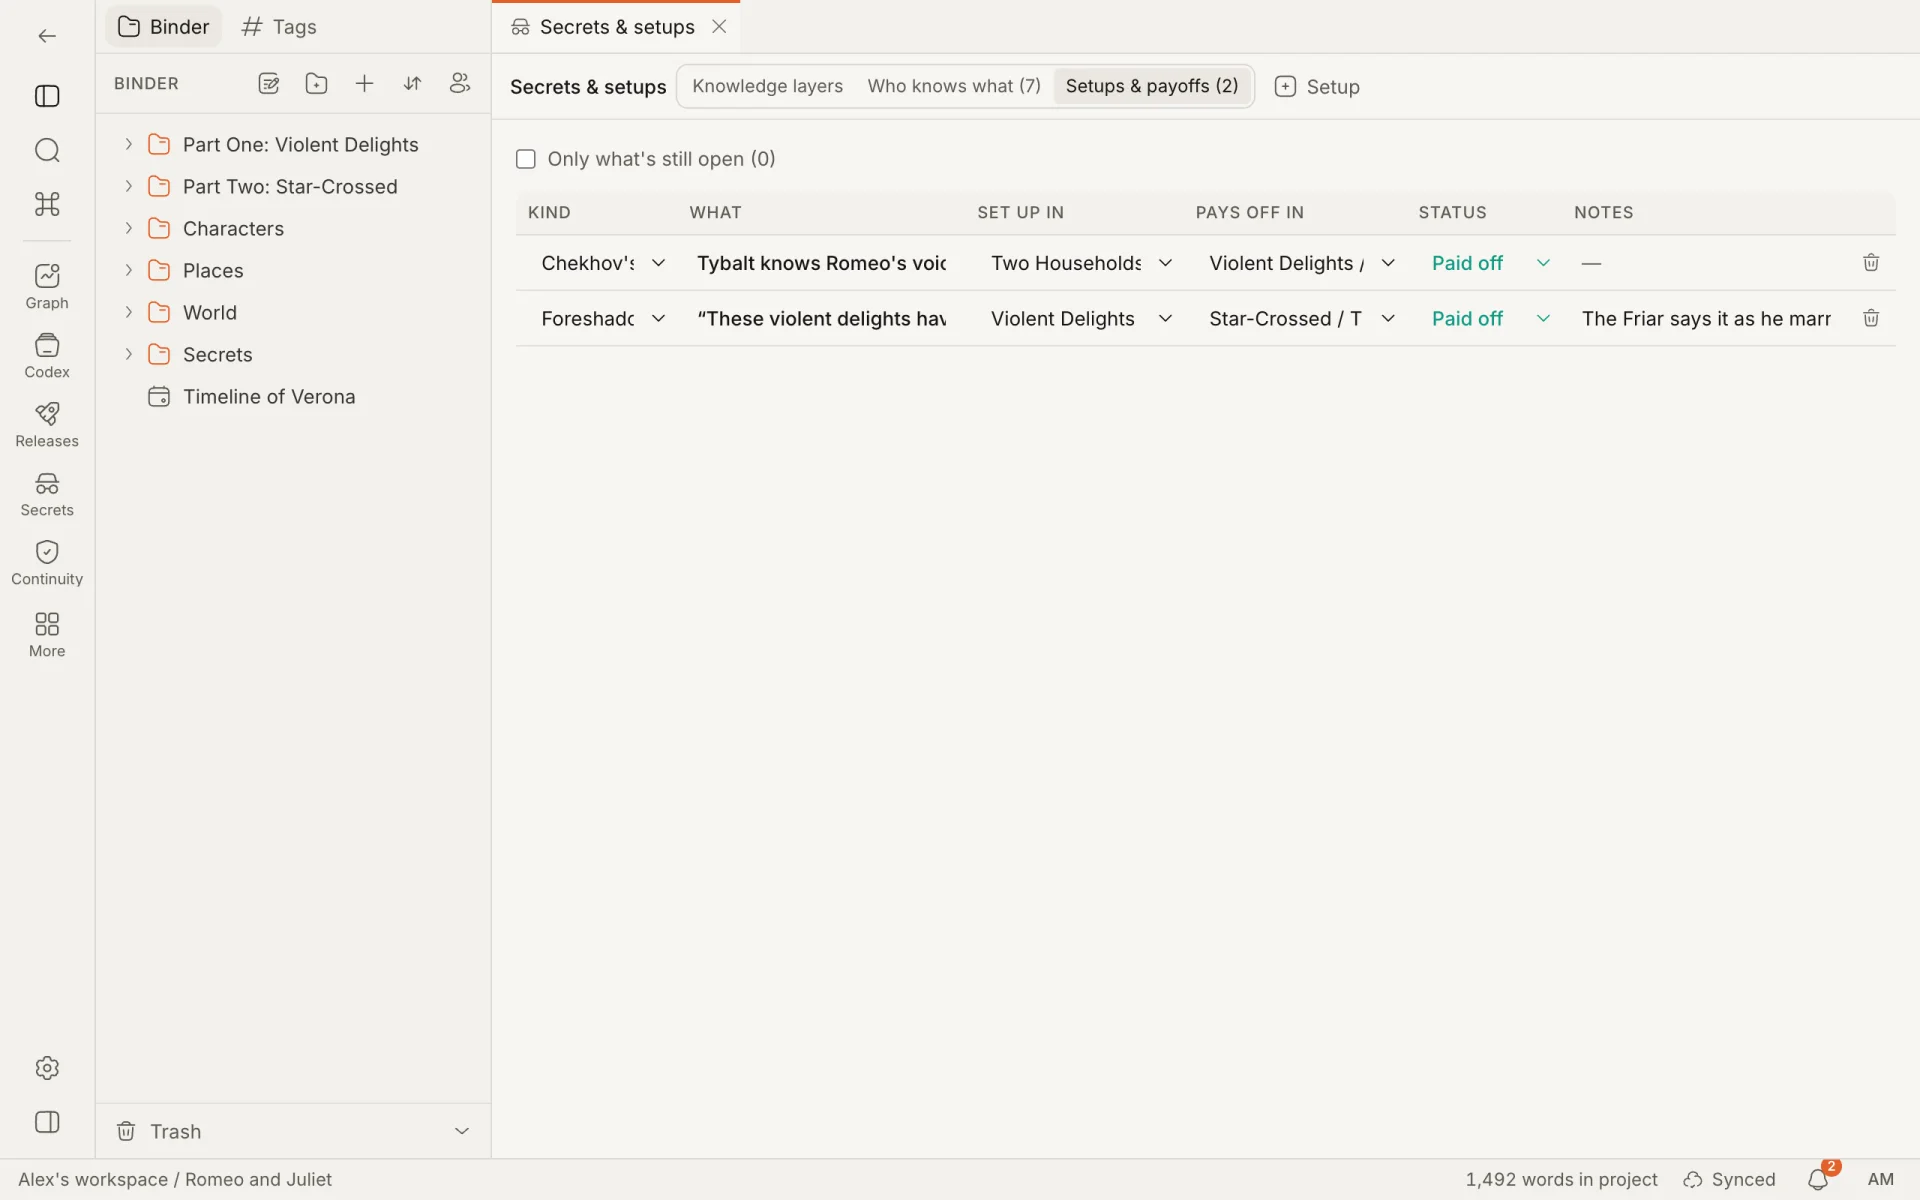Open Timeline of Verona
This screenshot has width=1920, height=1200.
pos(269,397)
